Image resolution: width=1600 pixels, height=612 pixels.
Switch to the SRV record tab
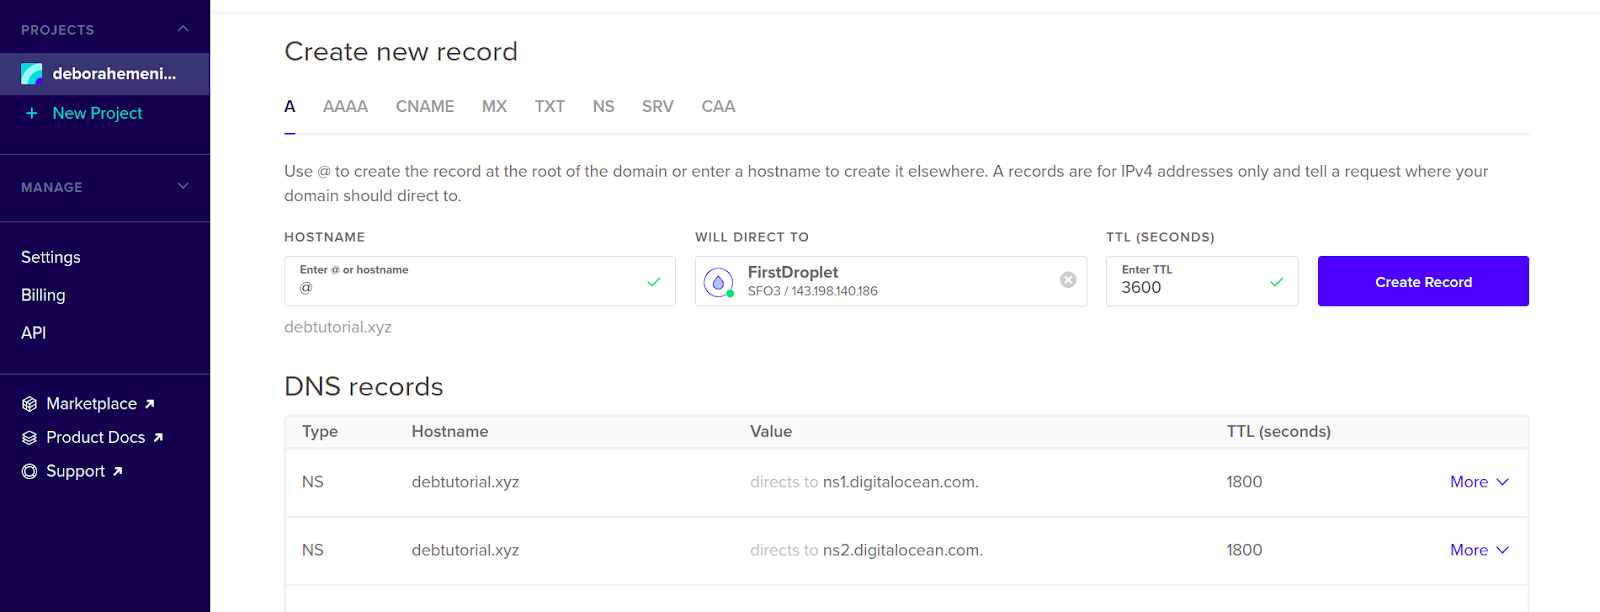click(x=658, y=106)
